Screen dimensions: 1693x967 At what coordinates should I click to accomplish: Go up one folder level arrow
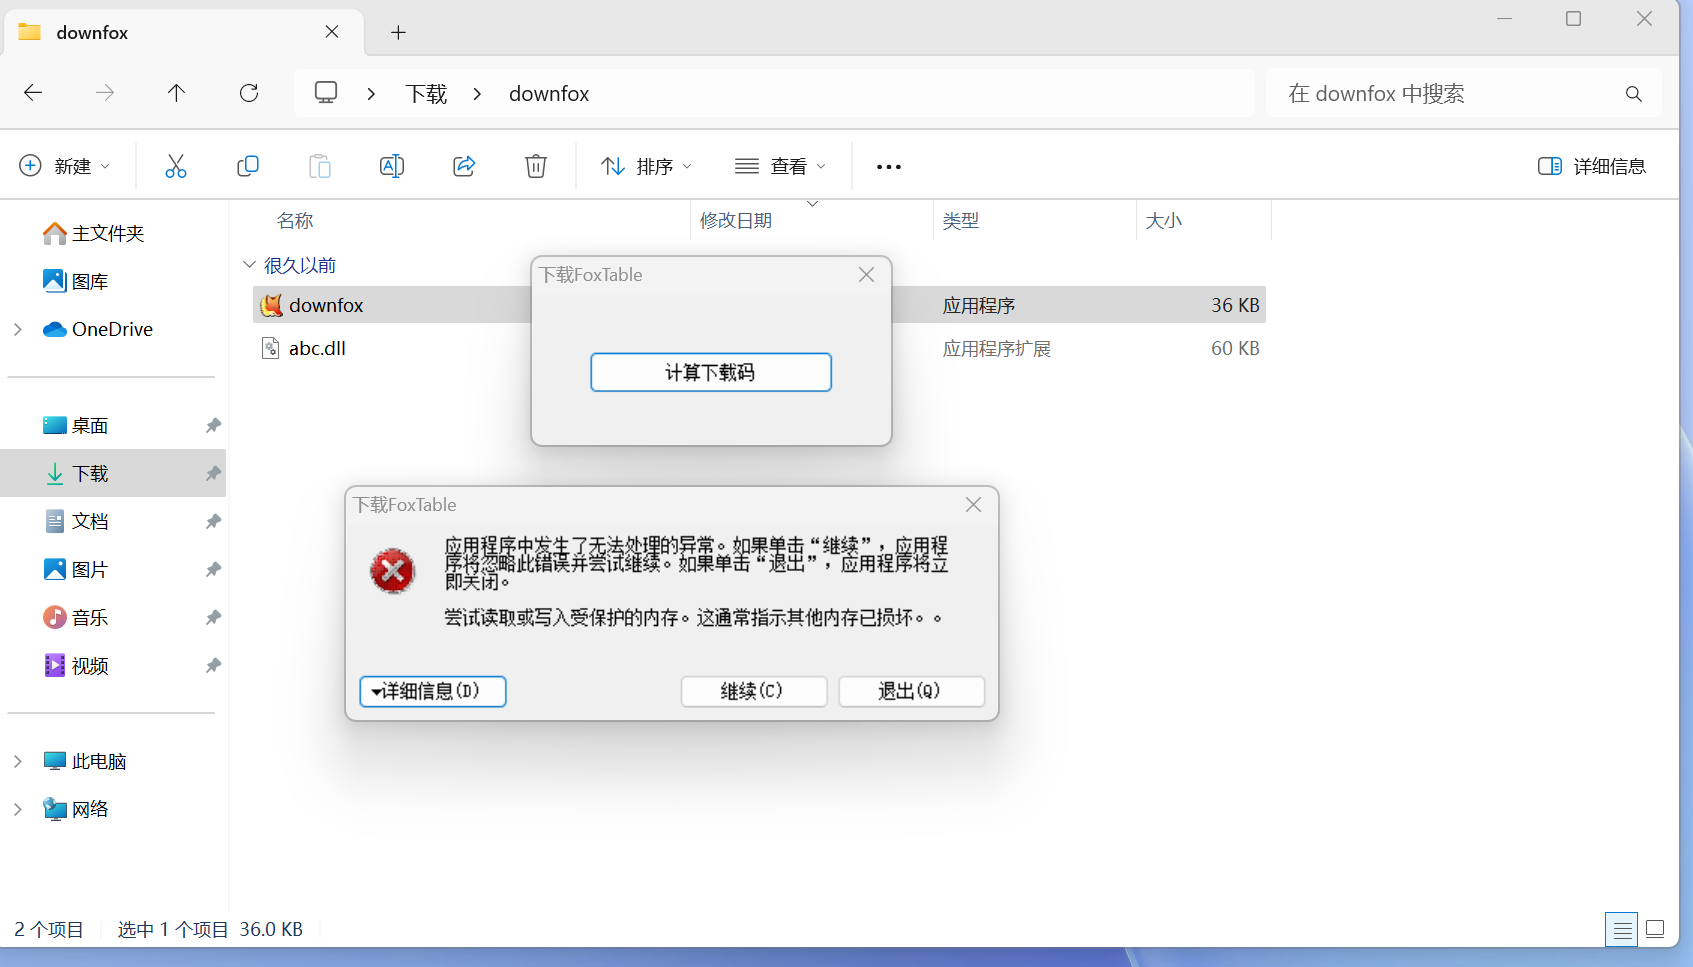[x=177, y=93]
